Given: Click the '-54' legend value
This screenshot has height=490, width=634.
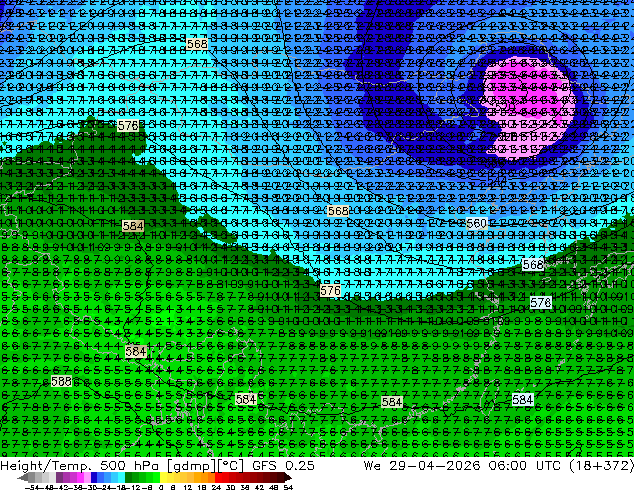Looking at the screenshot, I should tap(32, 488).
